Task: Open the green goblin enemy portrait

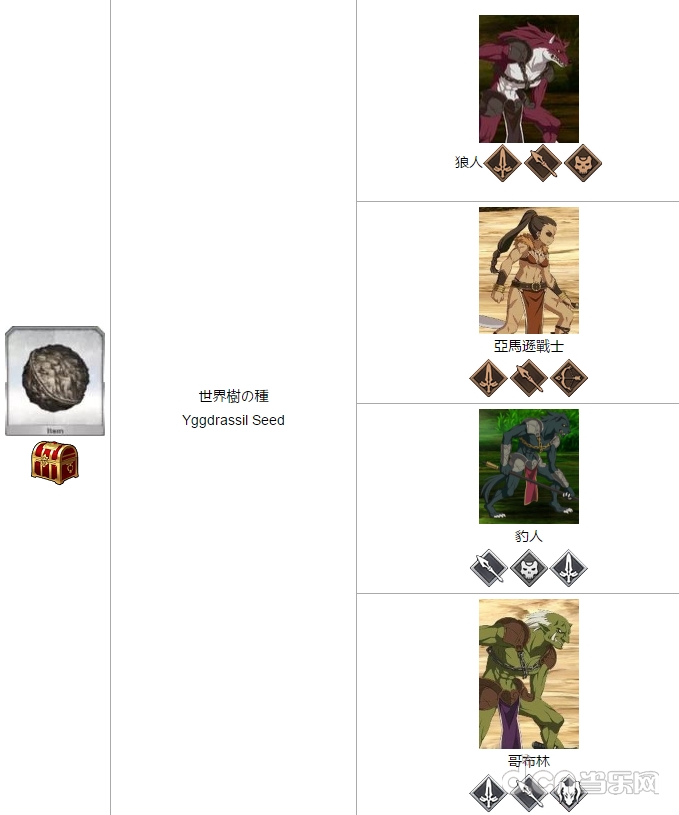Action: tap(529, 674)
